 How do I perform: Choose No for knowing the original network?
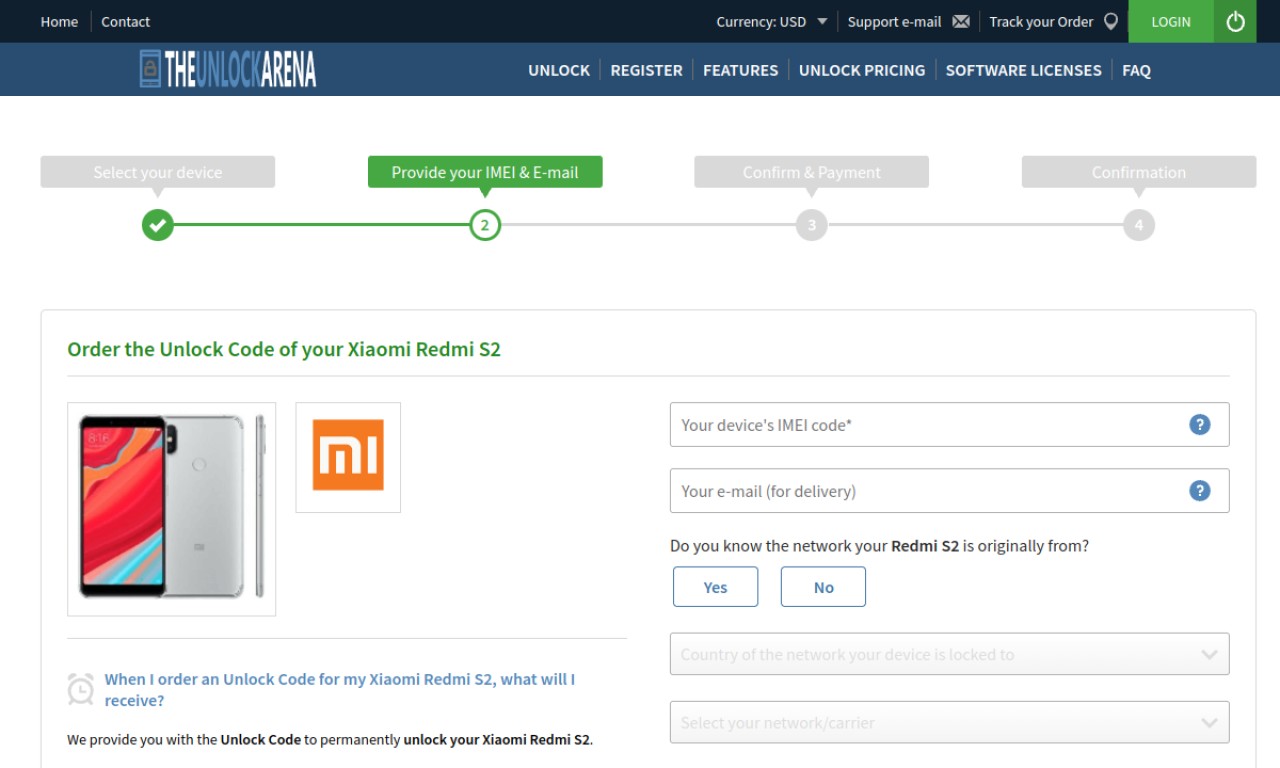(x=823, y=587)
